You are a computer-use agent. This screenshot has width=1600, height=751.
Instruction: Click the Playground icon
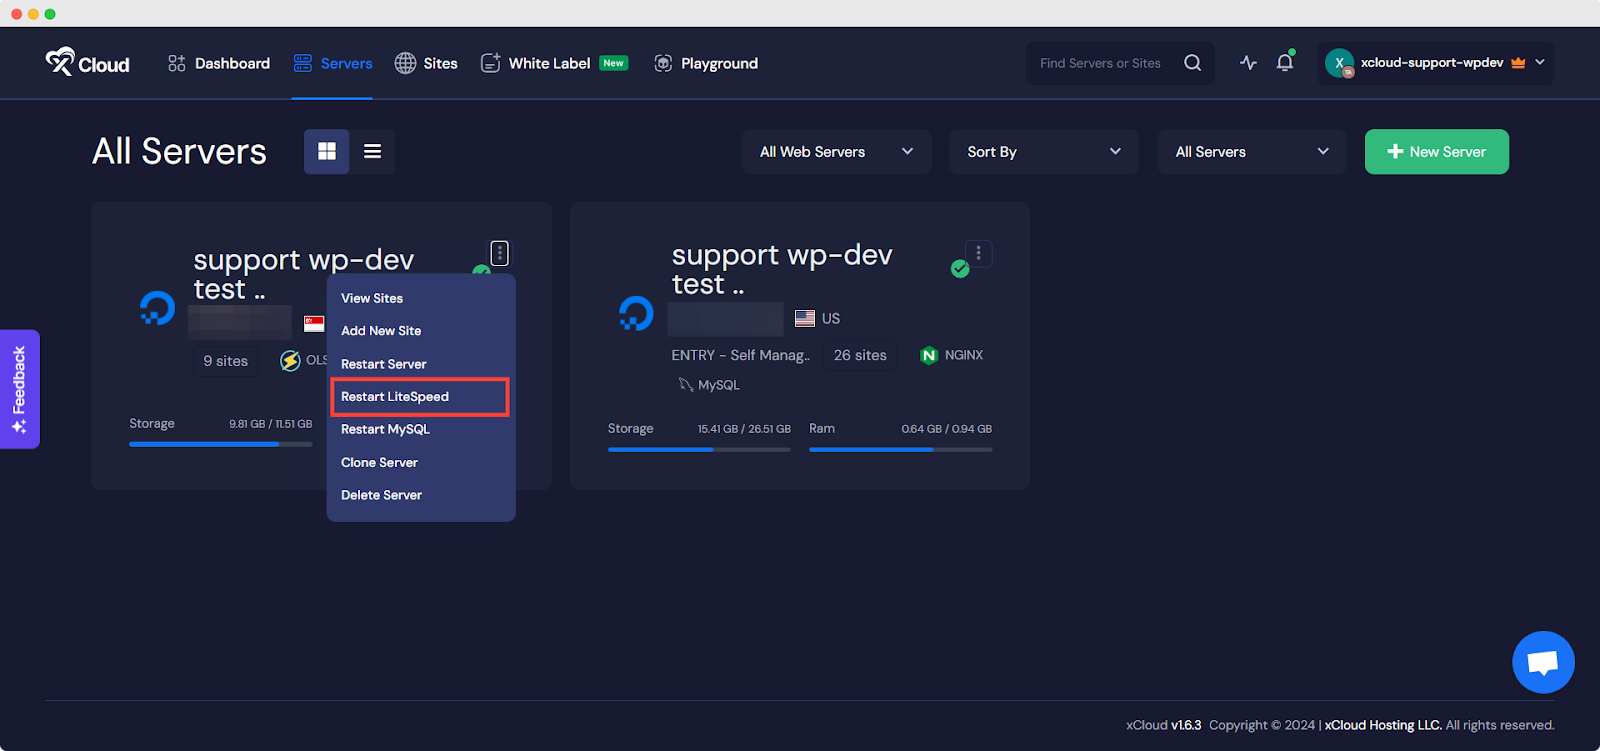tap(663, 63)
